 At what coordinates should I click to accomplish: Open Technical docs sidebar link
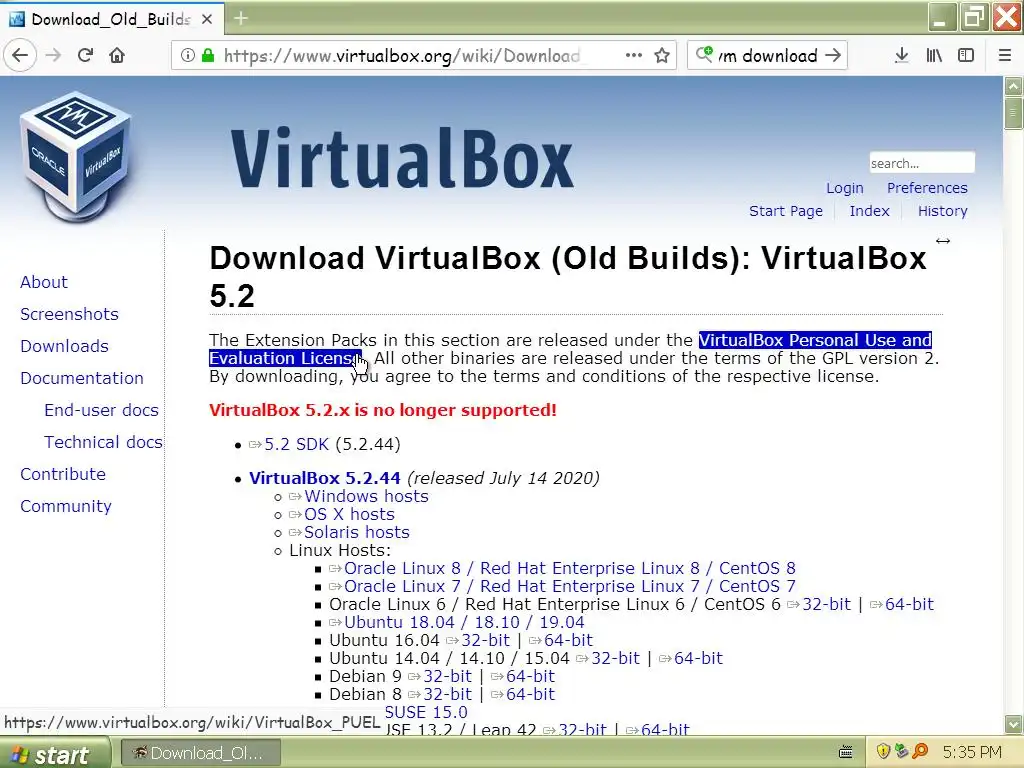pyautogui.click(x=103, y=442)
